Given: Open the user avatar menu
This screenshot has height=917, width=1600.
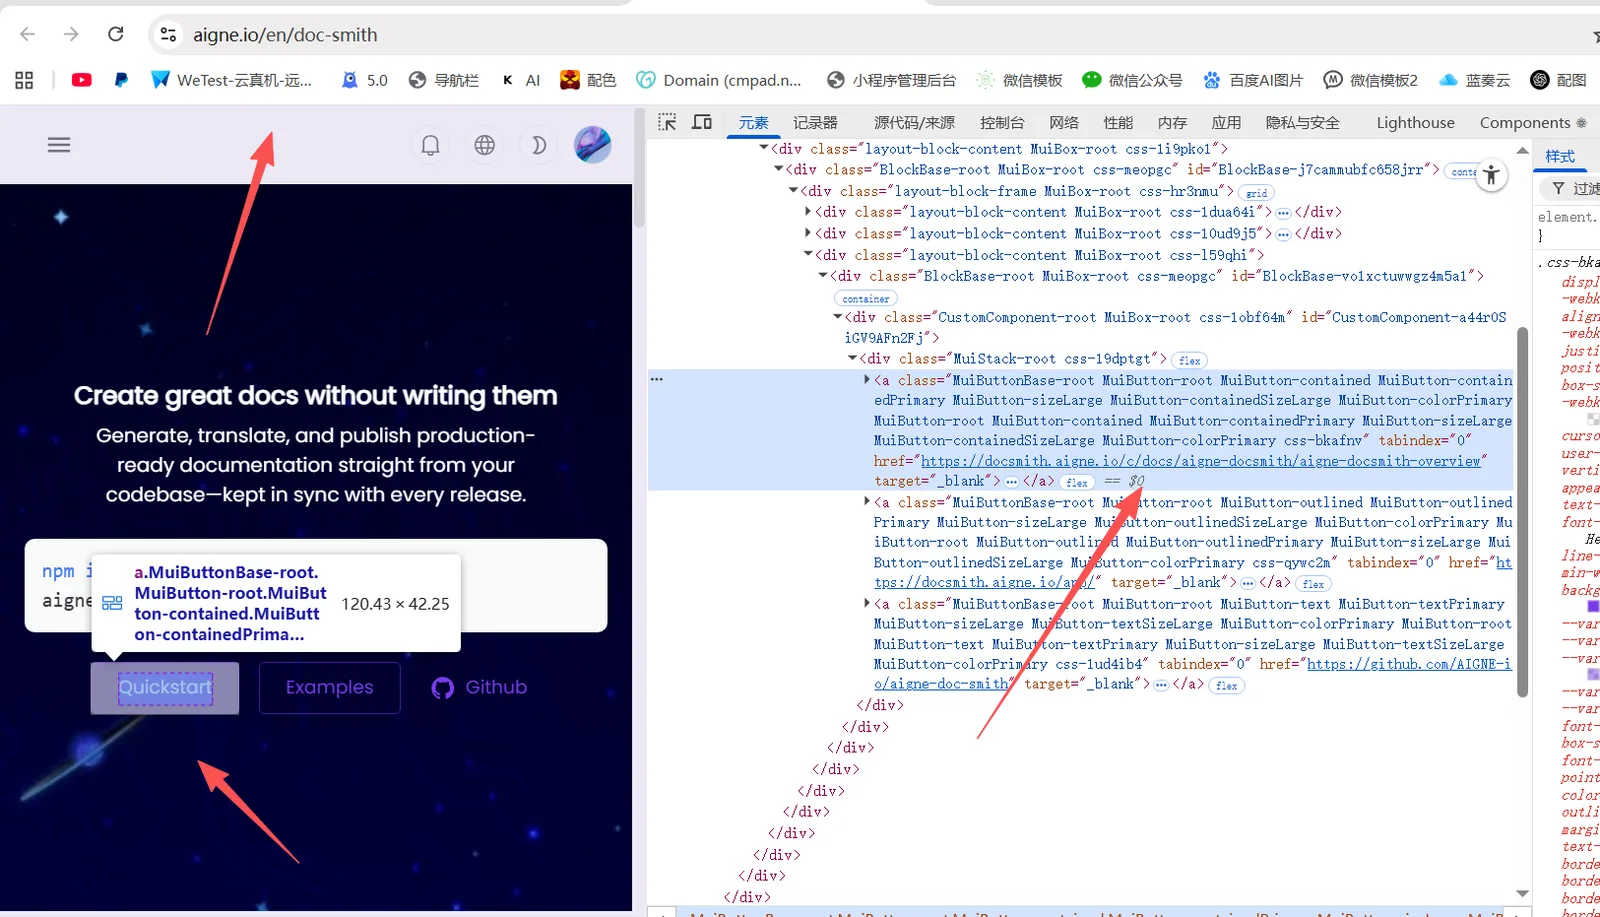Looking at the screenshot, I should pos(592,145).
